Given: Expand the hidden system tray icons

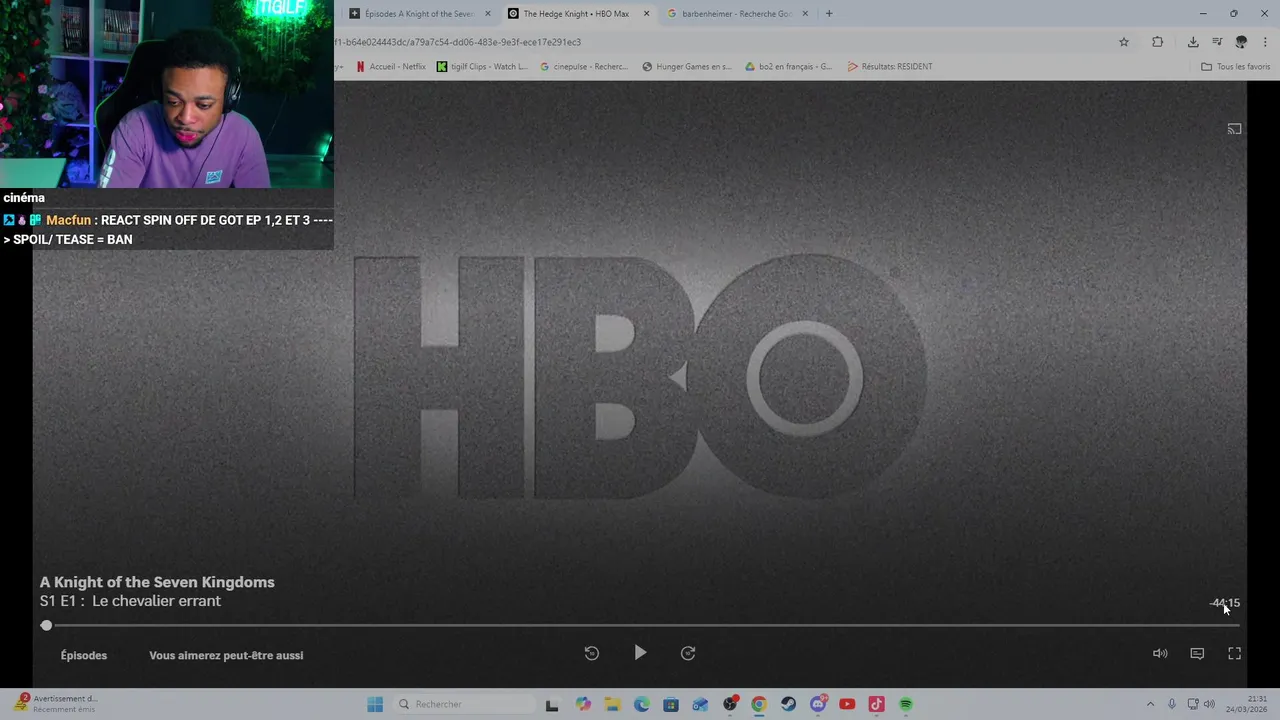Looking at the screenshot, I should tap(1150, 704).
